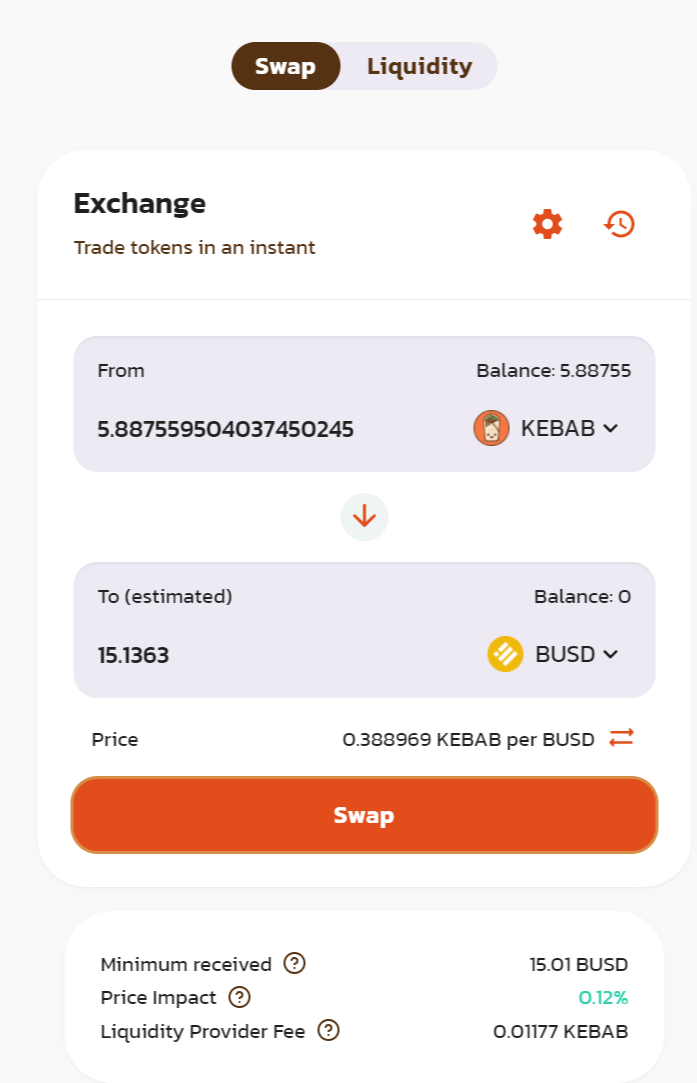697x1083 pixels.
Task: Click the Liquidity Provider Fee help icon
Action: point(328,1030)
